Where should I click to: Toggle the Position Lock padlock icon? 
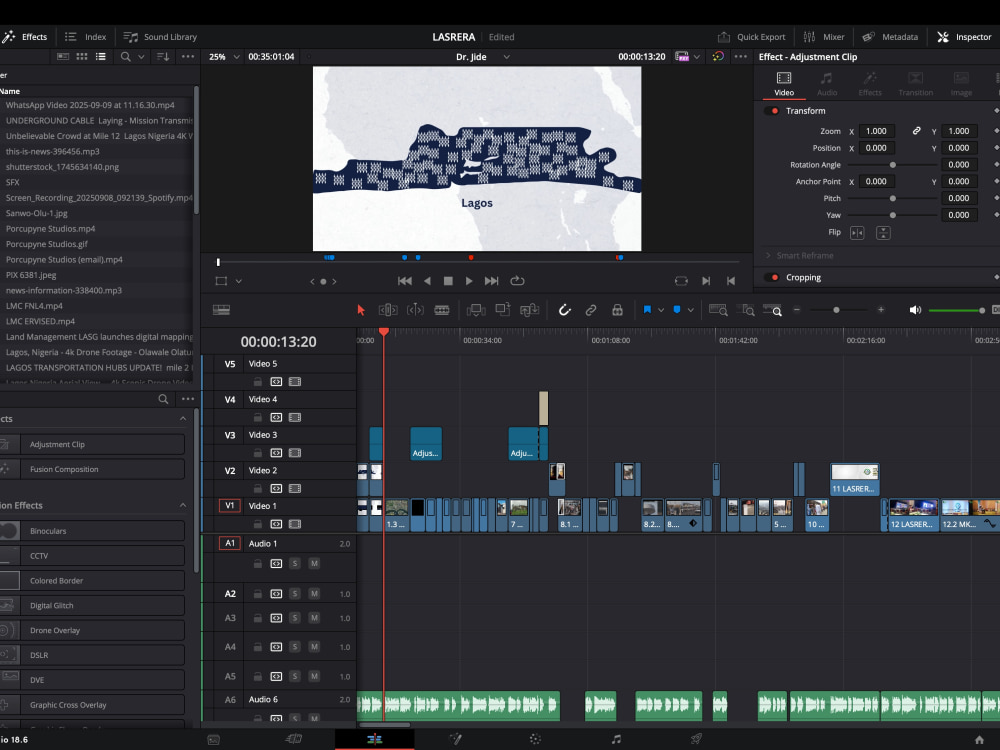(x=617, y=310)
